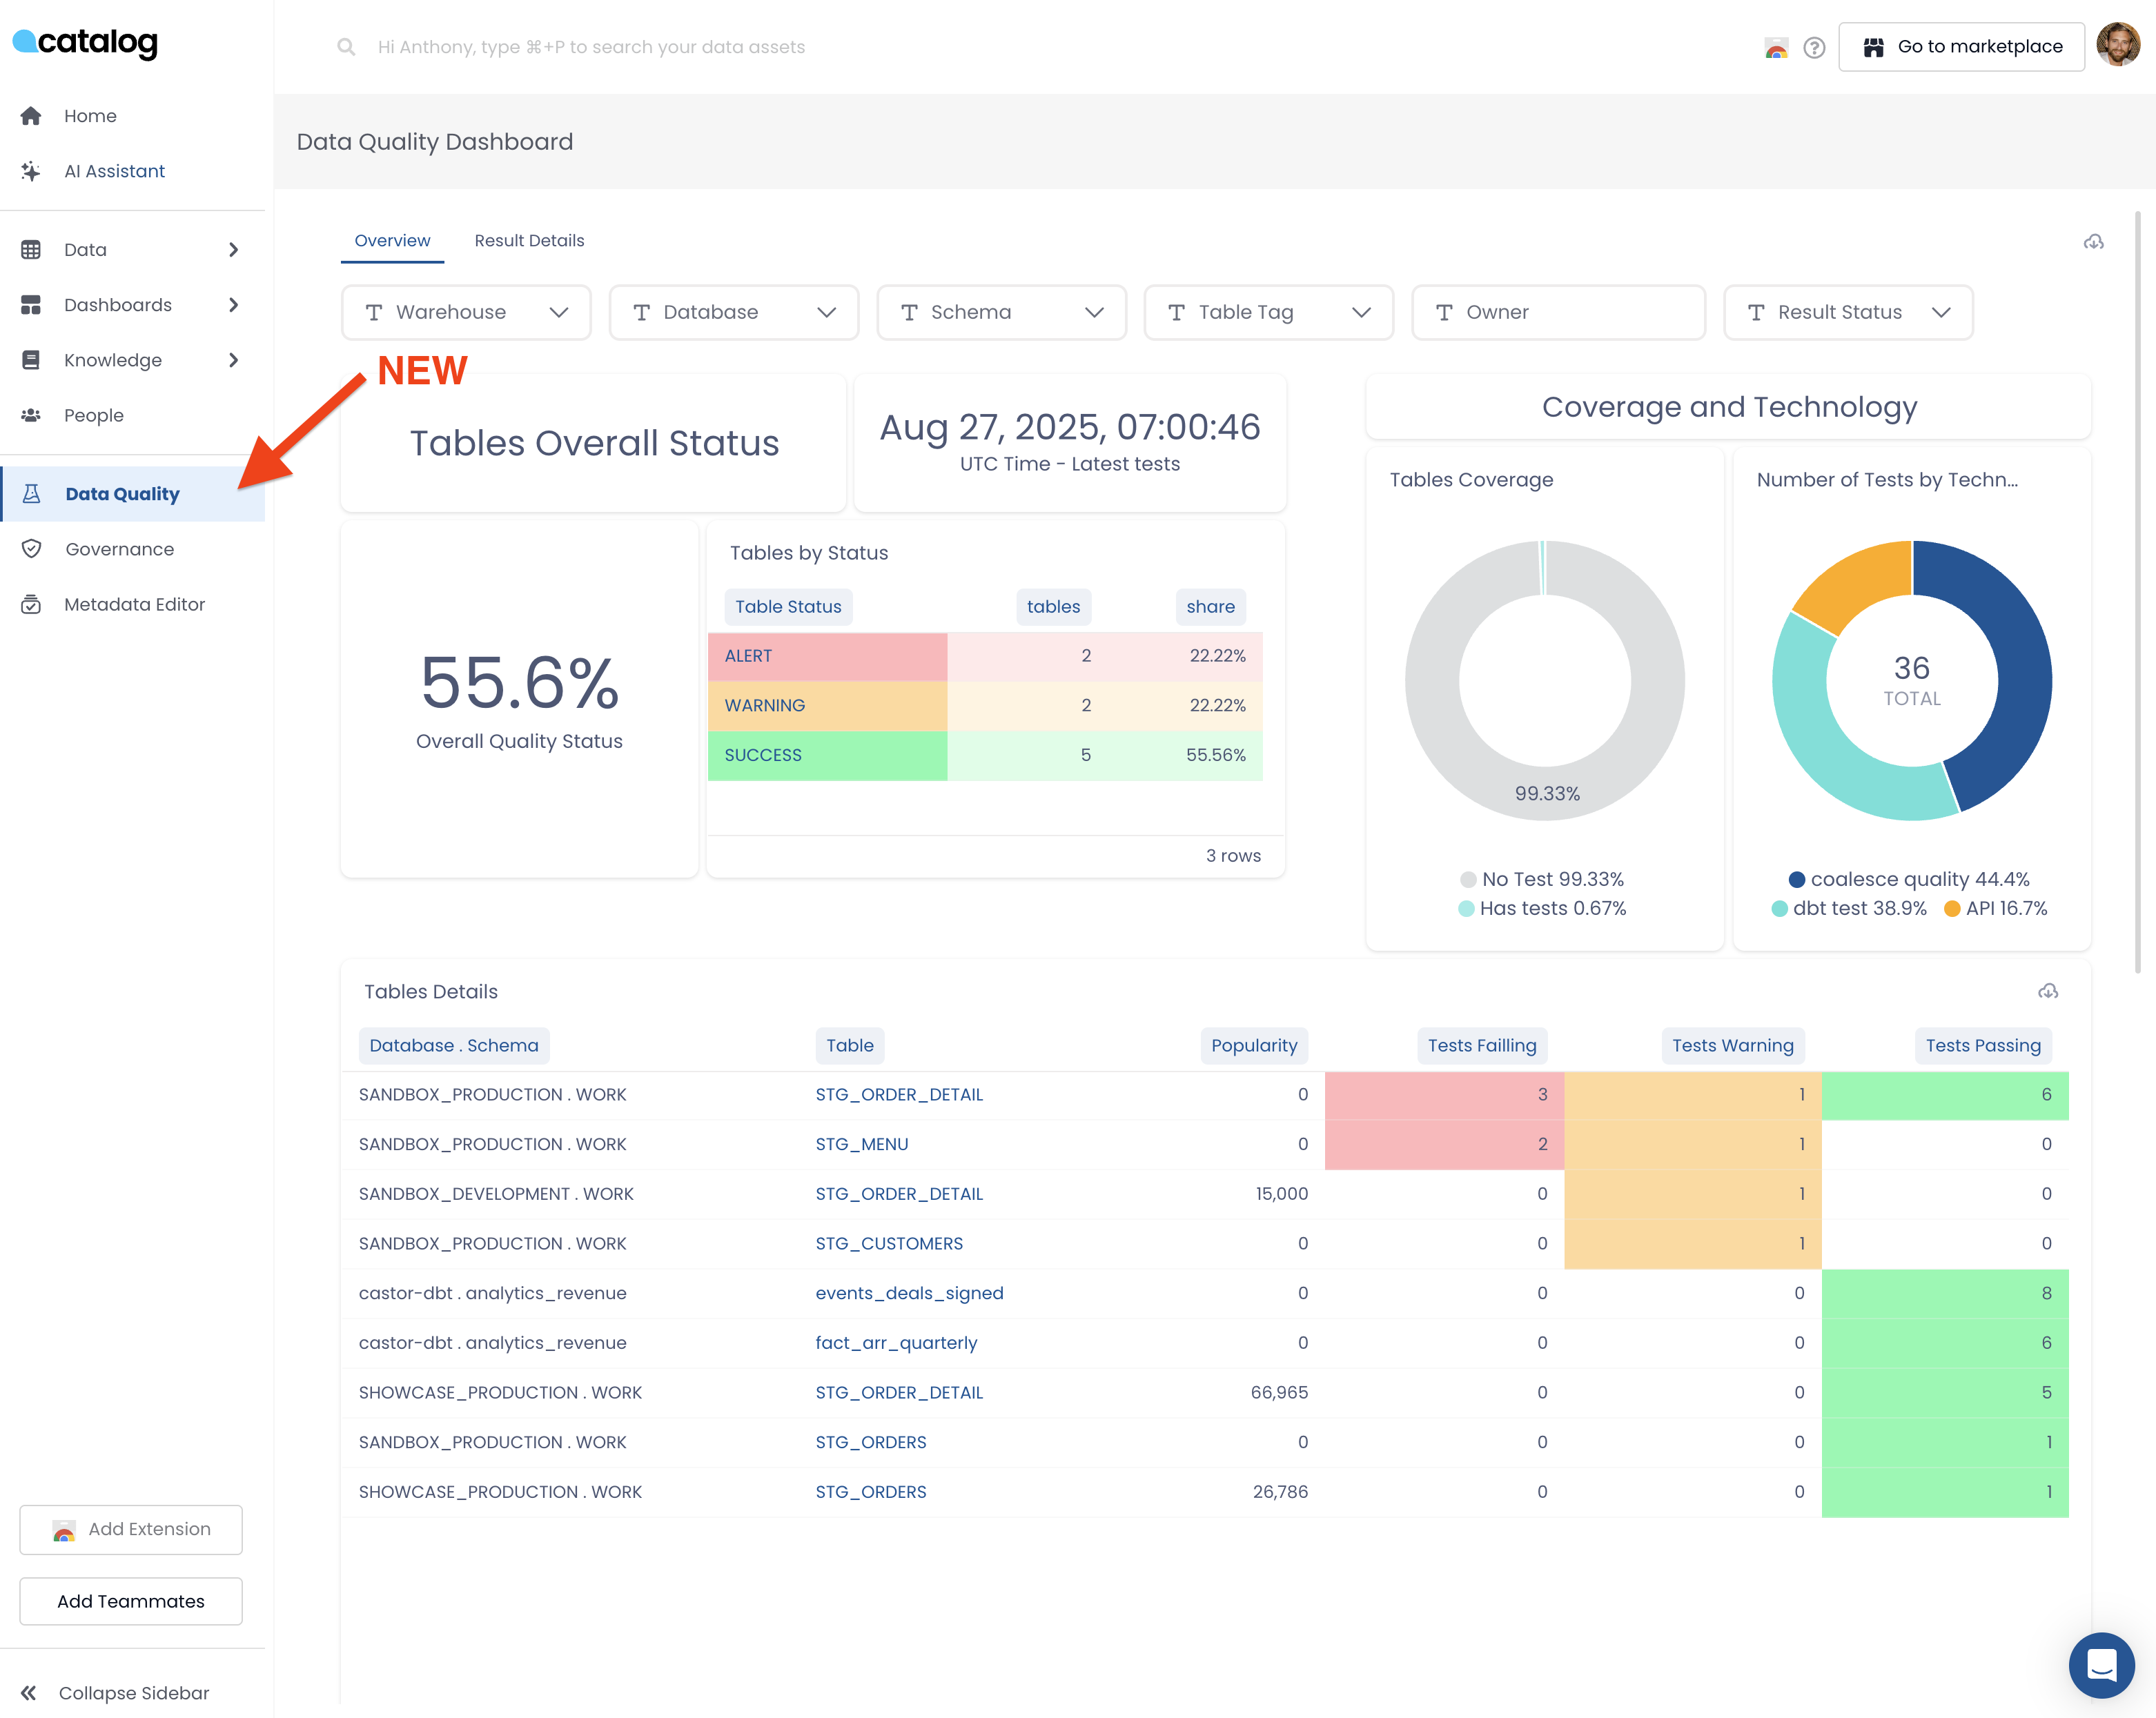Open the STG_CUSTOMERS table link

(x=889, y=1243)
